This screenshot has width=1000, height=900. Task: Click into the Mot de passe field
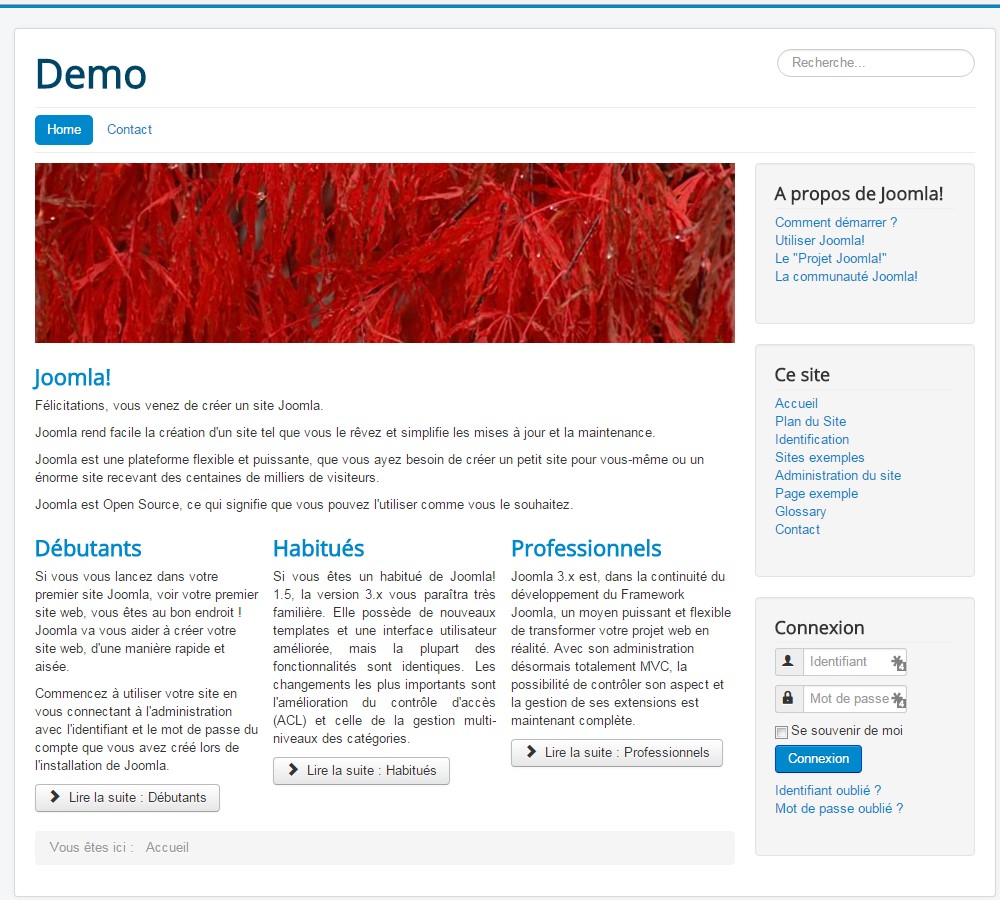pyautogui.click(x=855, y=698)
